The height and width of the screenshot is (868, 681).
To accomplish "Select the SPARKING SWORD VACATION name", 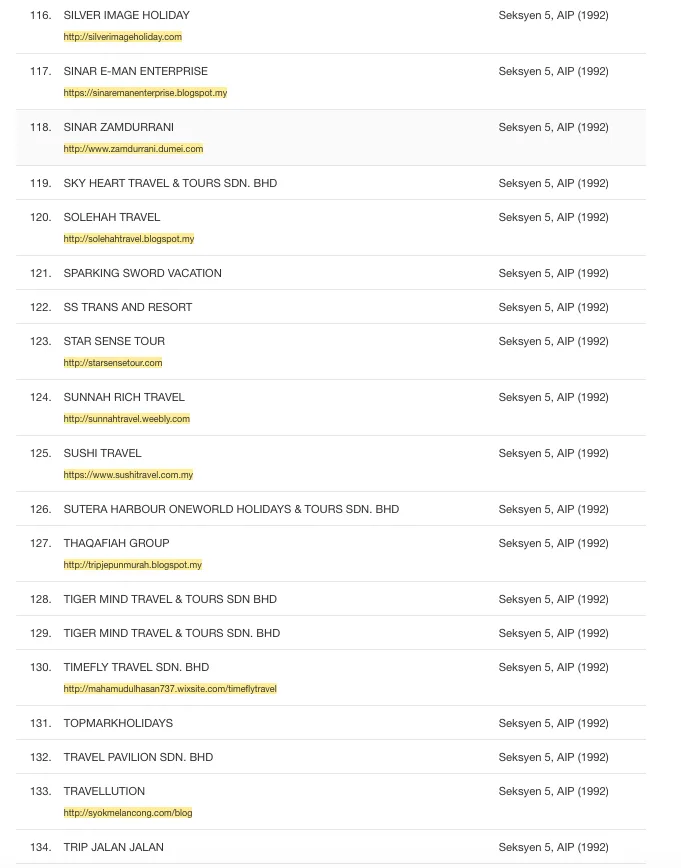I will pos(142,273).
